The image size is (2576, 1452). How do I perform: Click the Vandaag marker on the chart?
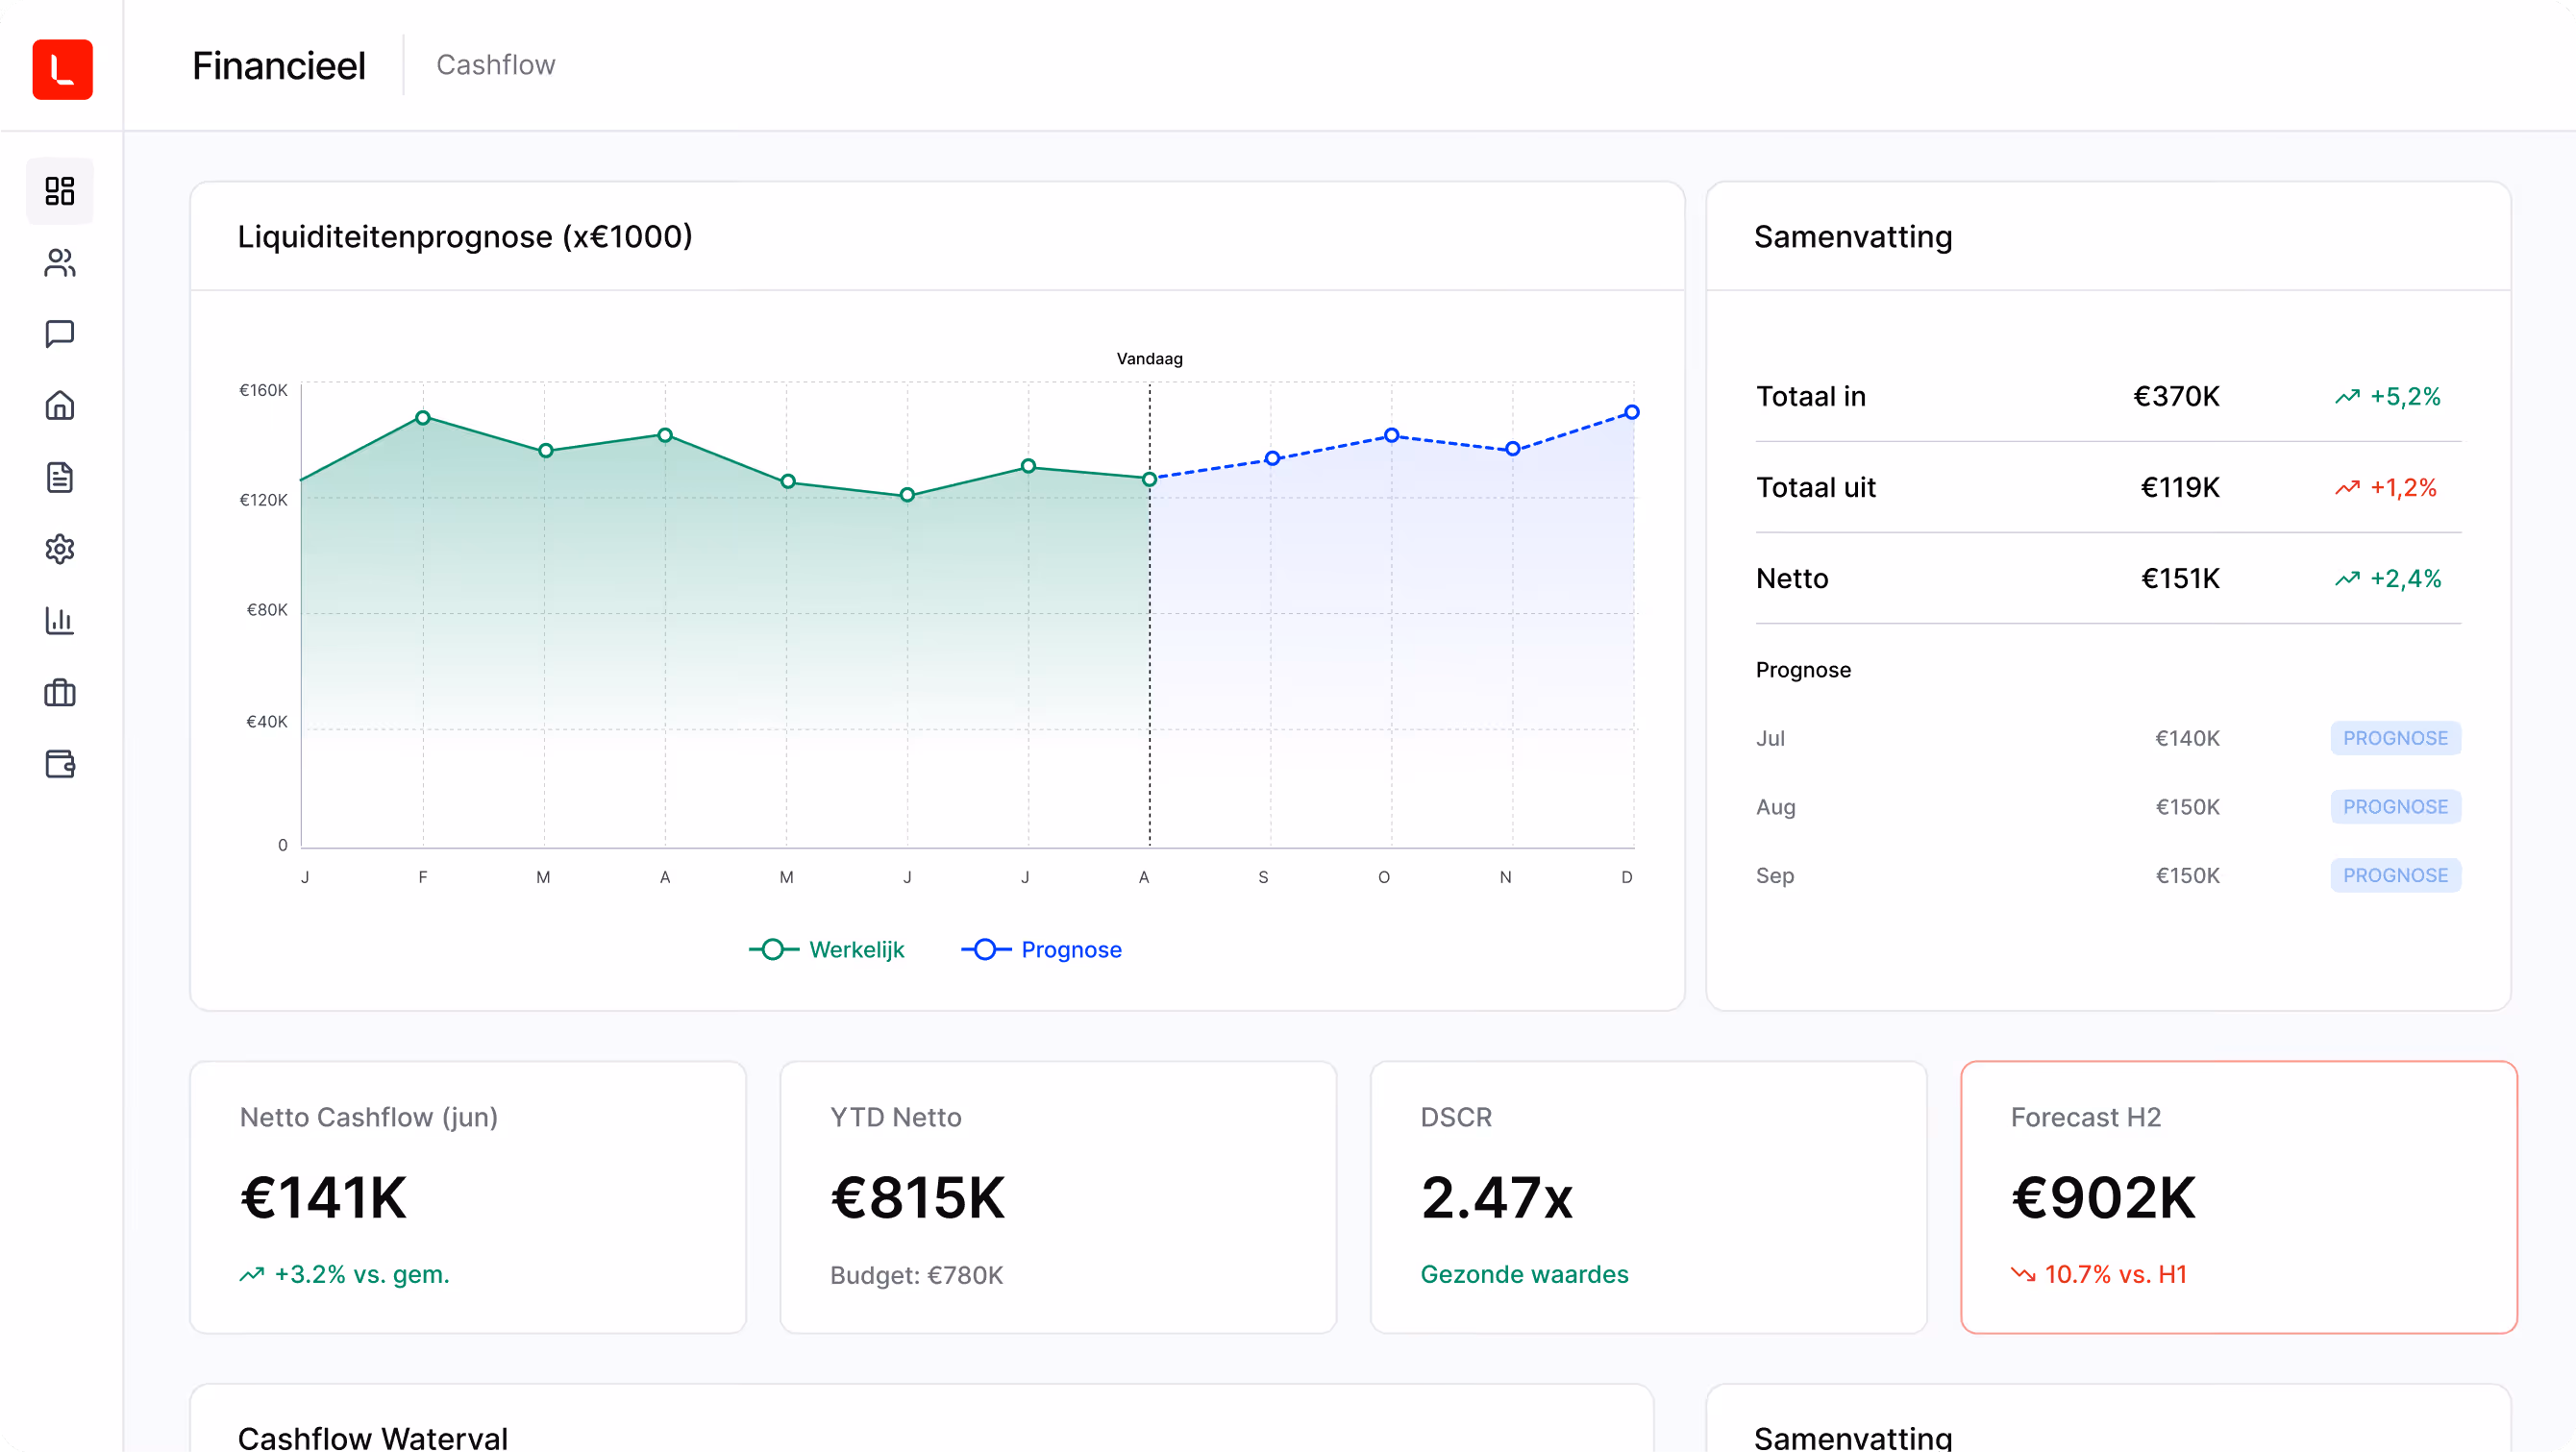tap(1150, 359)
